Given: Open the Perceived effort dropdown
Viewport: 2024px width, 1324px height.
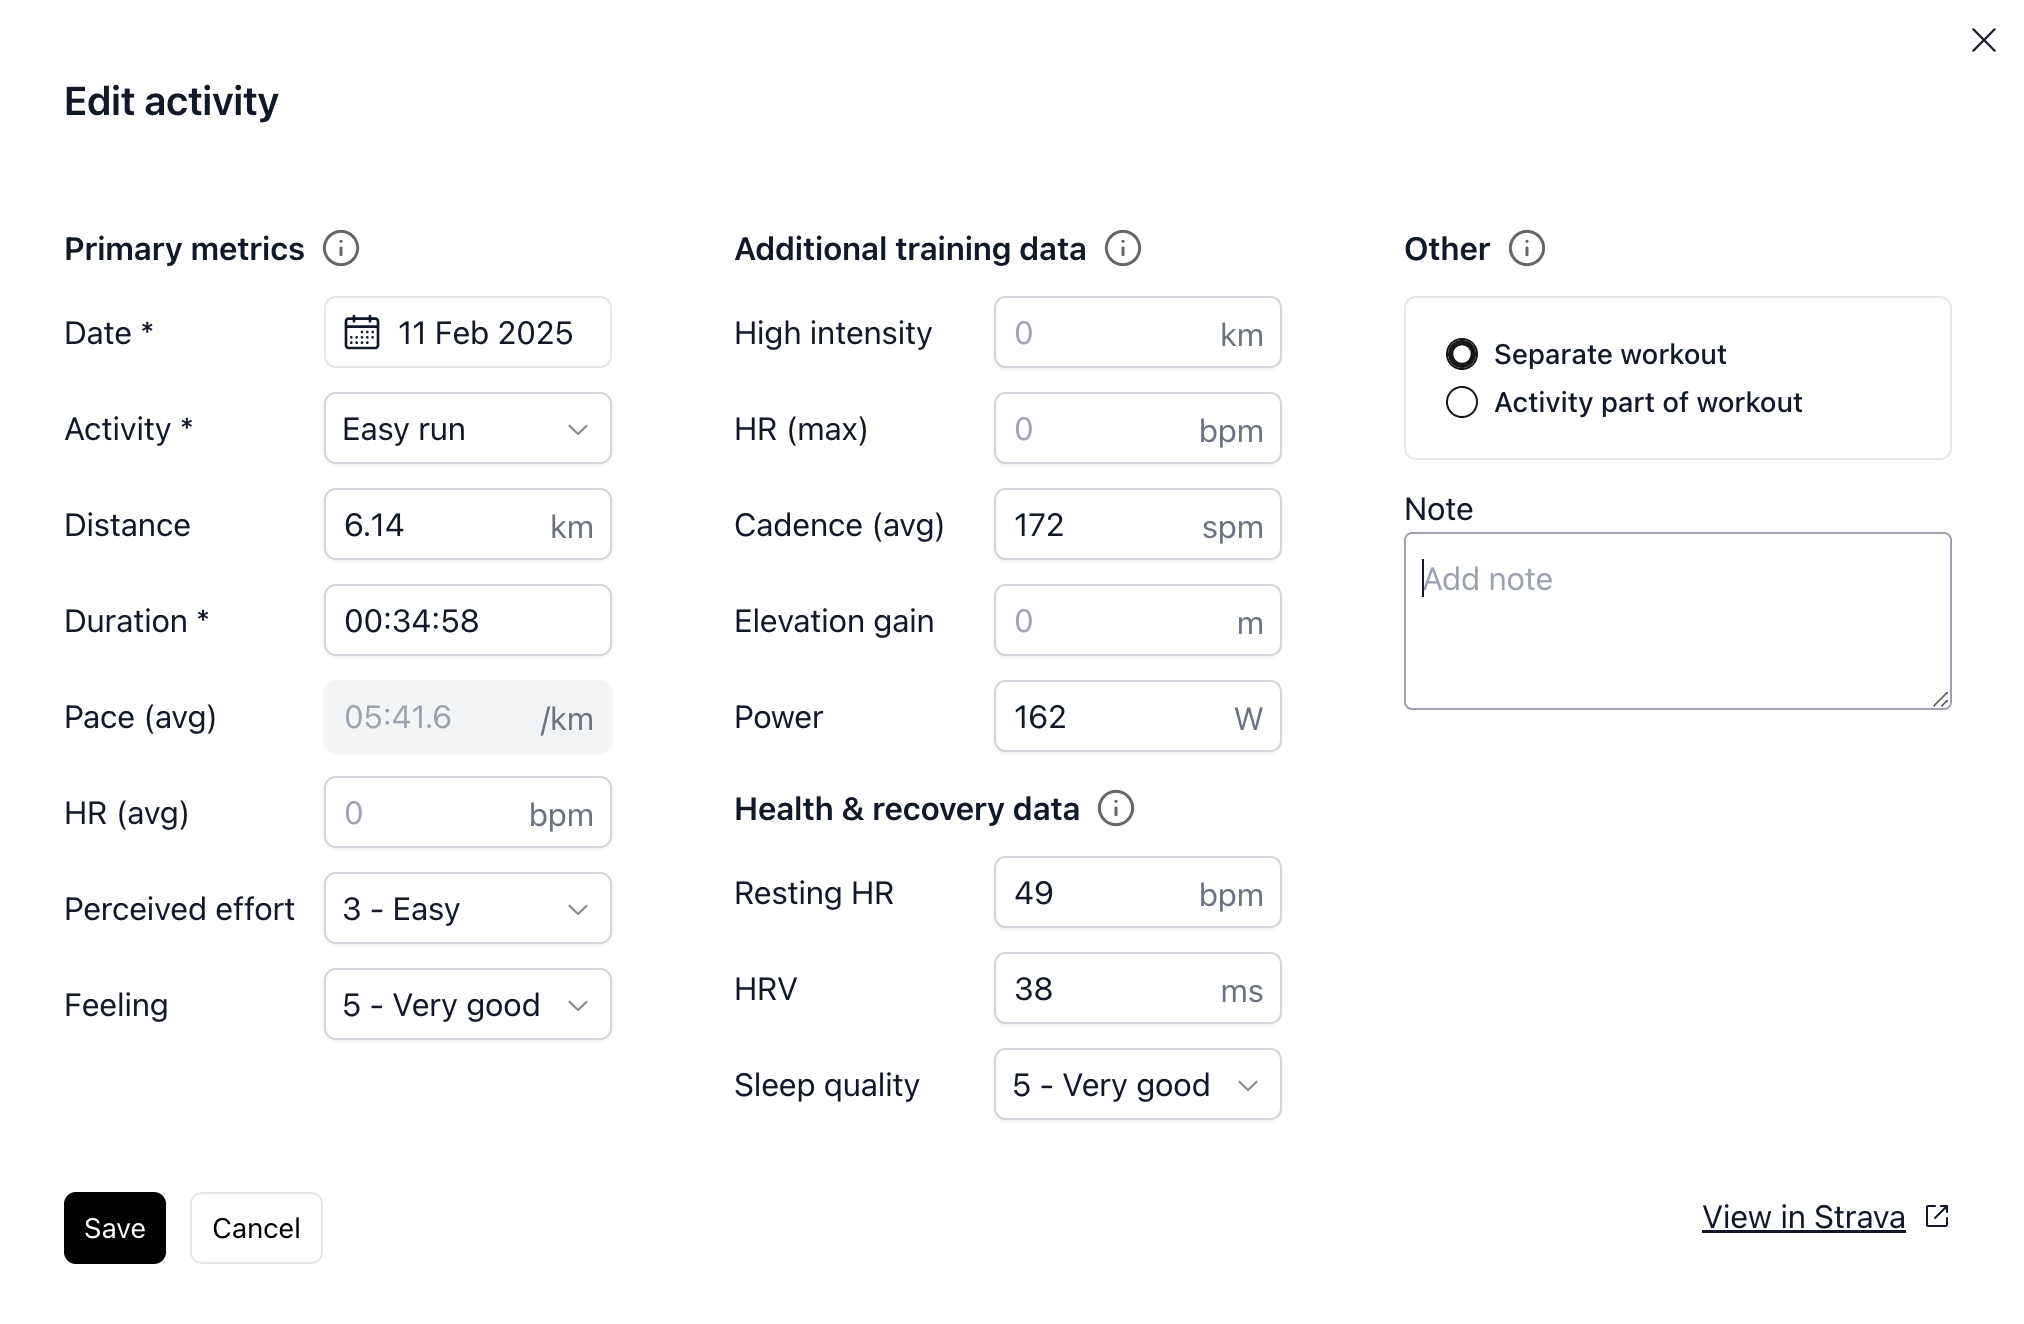Looking at the screenshot, I should tap(468, 908).
